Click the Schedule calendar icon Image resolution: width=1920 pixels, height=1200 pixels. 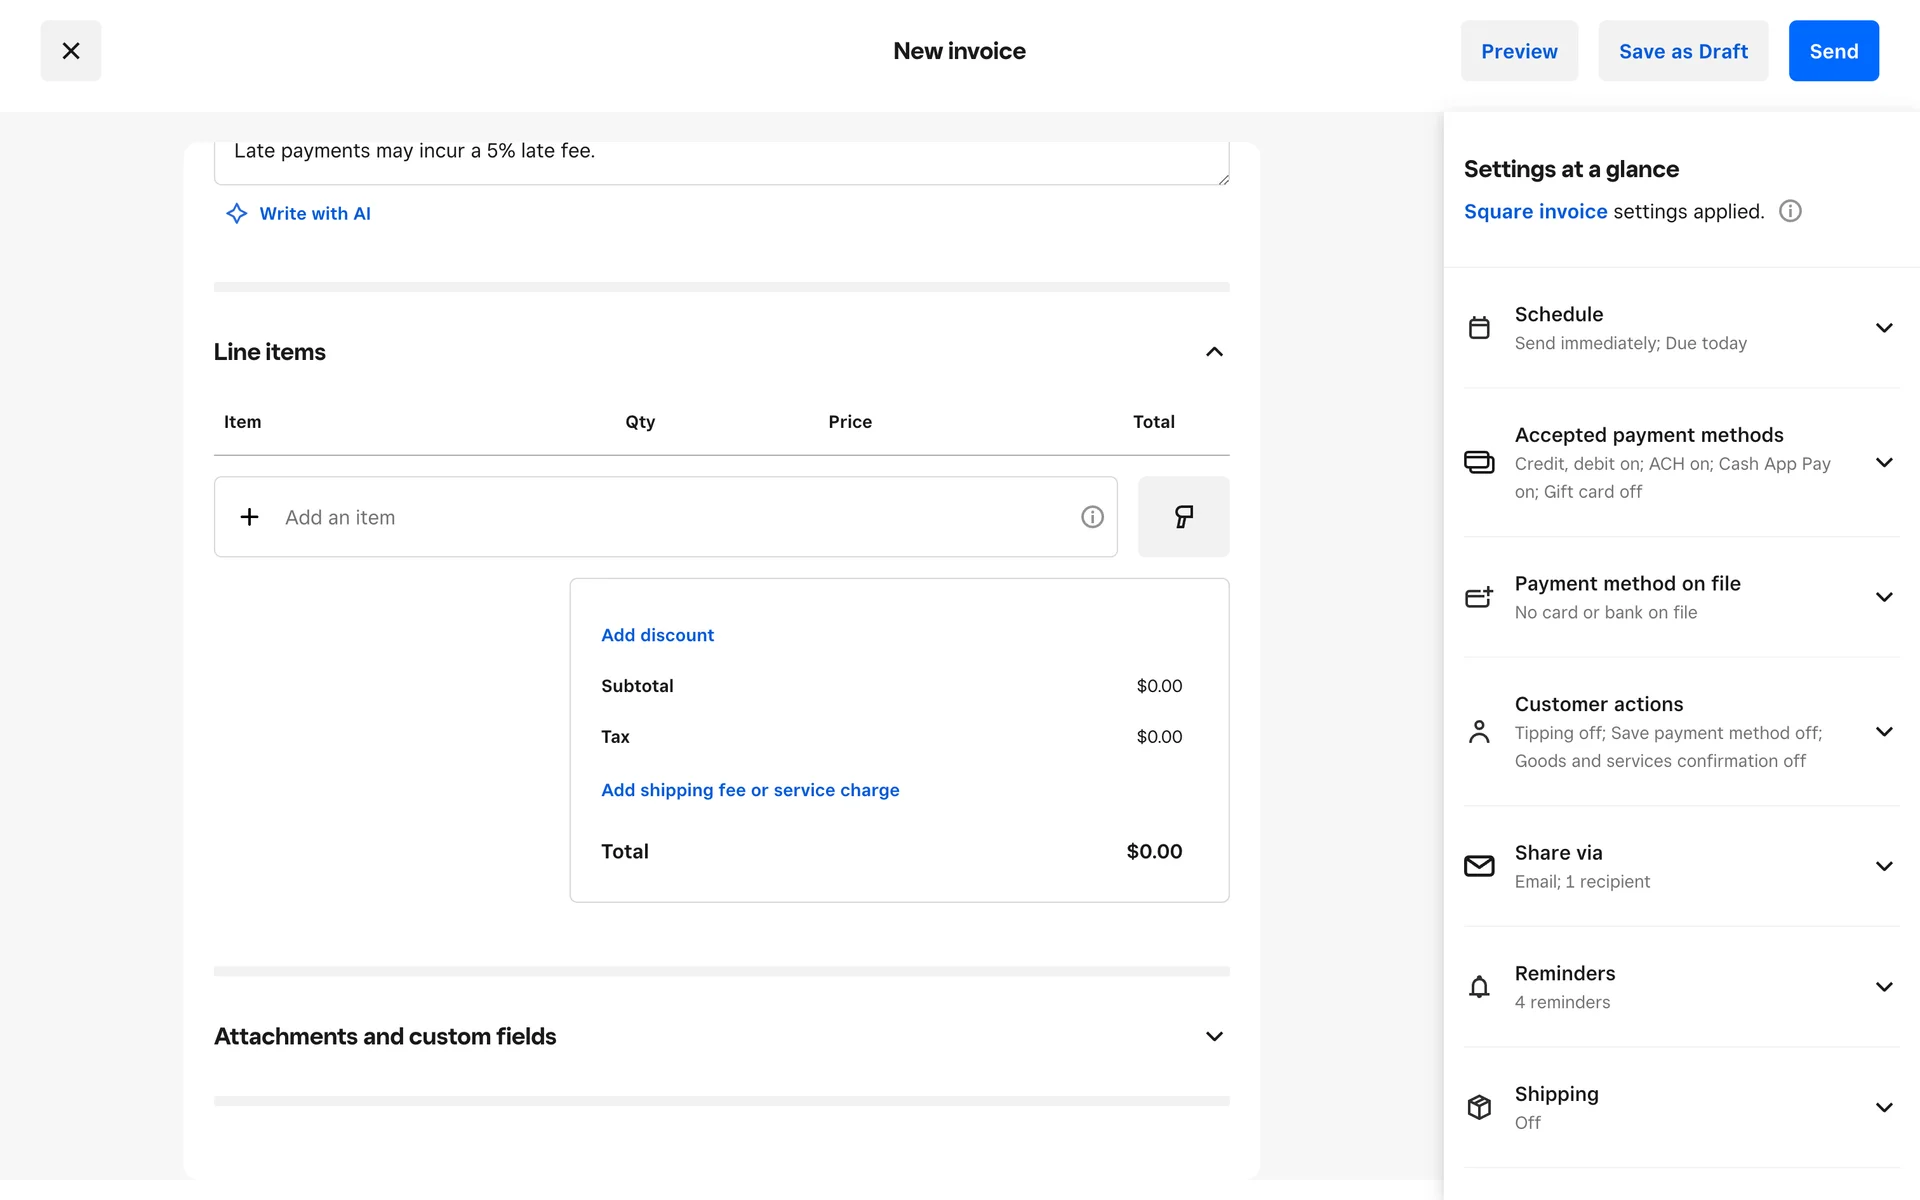click(x=1479, y=328)
